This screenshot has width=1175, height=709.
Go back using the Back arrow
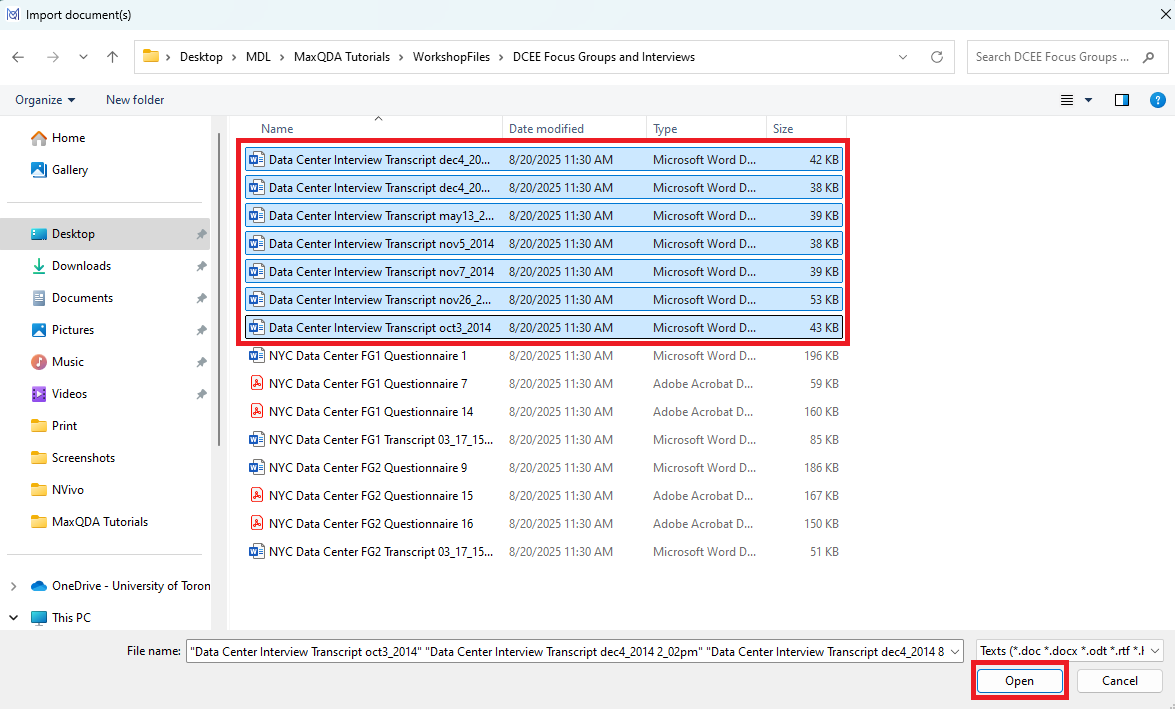[19, 57]
